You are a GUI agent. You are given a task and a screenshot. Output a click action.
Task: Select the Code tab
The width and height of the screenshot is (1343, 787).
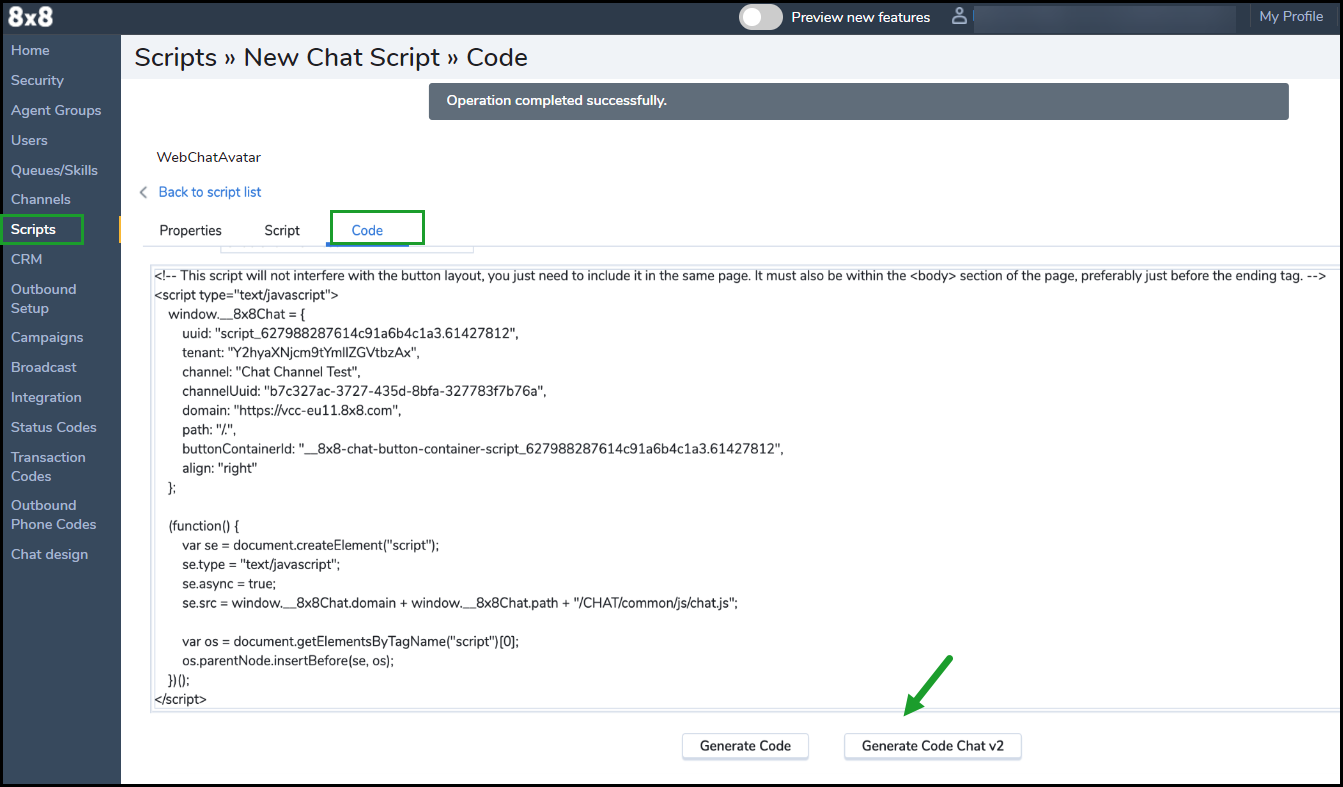(367, 230)
